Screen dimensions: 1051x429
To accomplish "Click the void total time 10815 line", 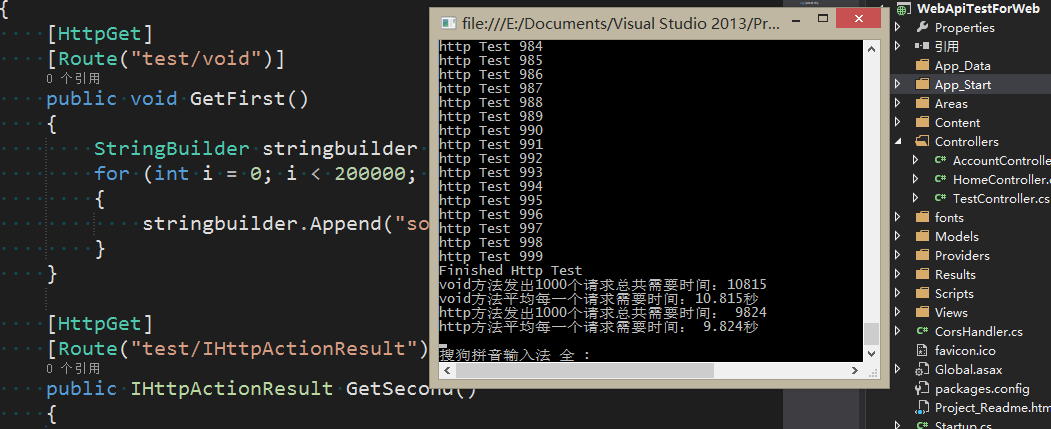I will point(603,284).
